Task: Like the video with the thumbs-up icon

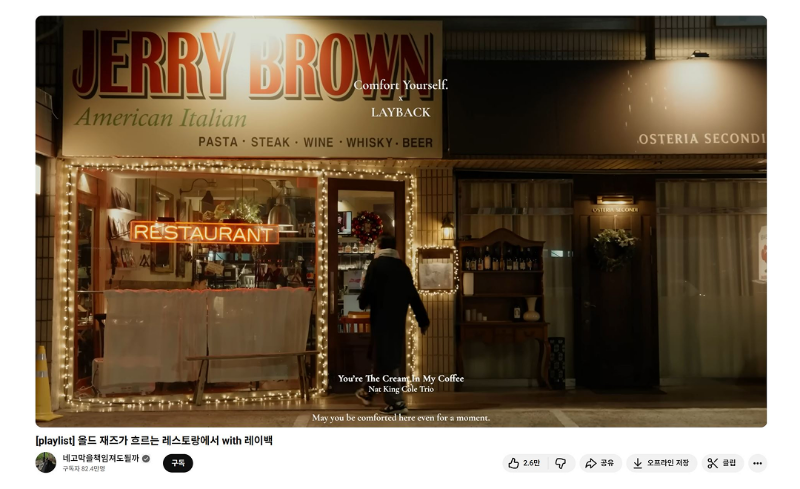Action: pyautogui.click(x=513, y=463)
